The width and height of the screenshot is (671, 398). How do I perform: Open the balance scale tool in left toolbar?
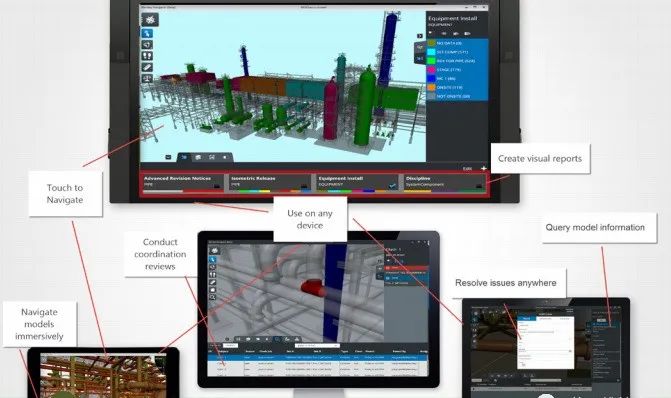tap(147, 78)
